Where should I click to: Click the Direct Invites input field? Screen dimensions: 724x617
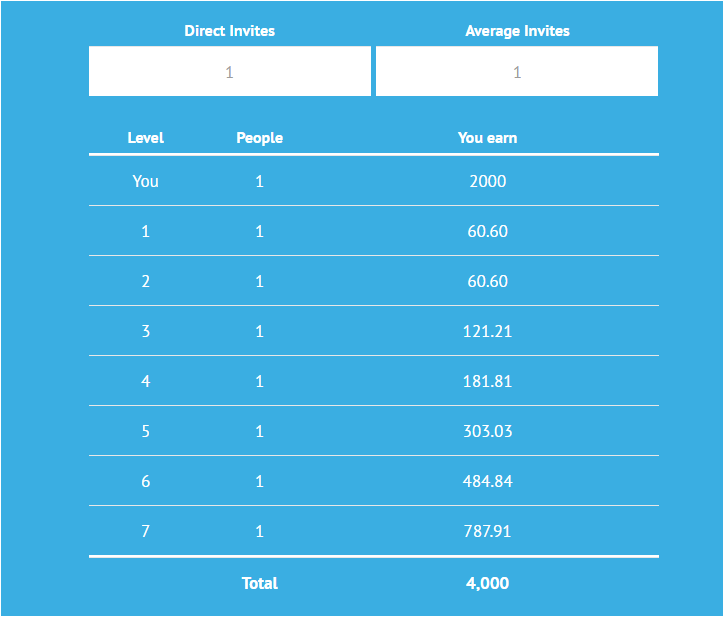click(229, 72)
